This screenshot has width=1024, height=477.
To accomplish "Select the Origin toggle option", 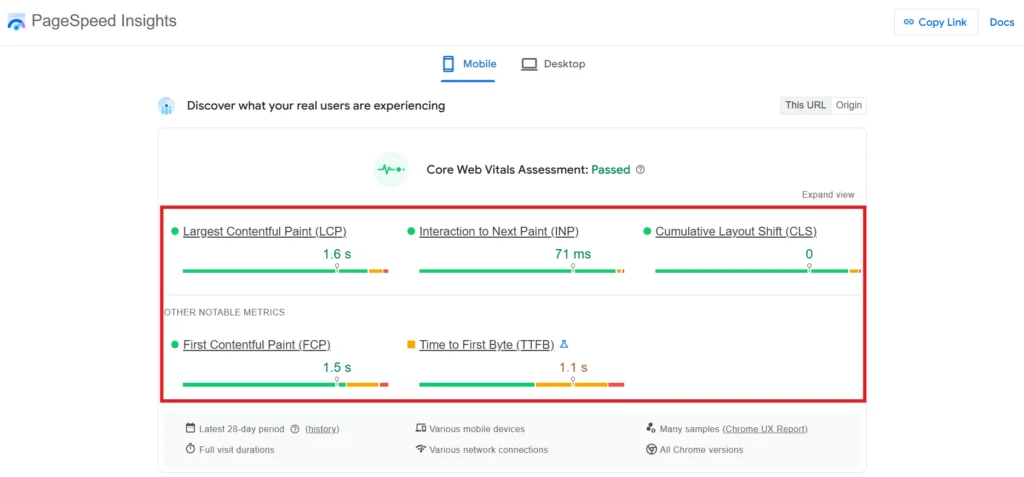I will tap(849, 105).
